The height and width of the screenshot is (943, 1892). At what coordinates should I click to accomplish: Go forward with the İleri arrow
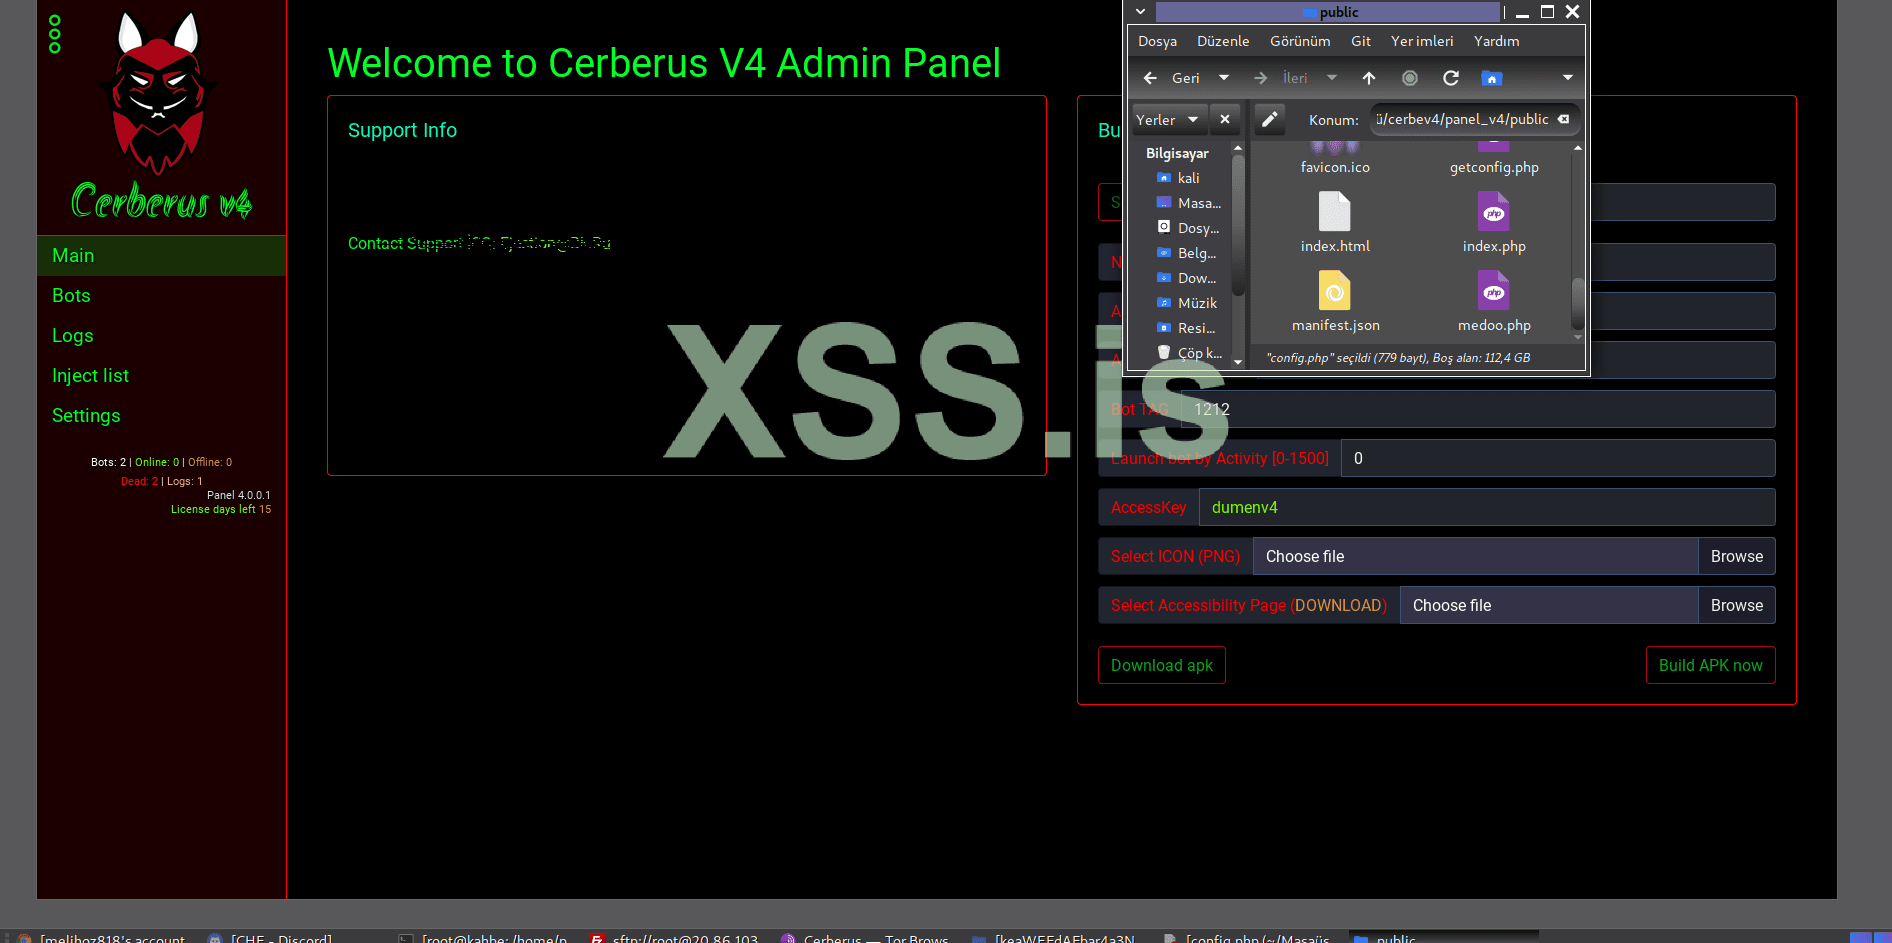click(x=1282, y=78)
